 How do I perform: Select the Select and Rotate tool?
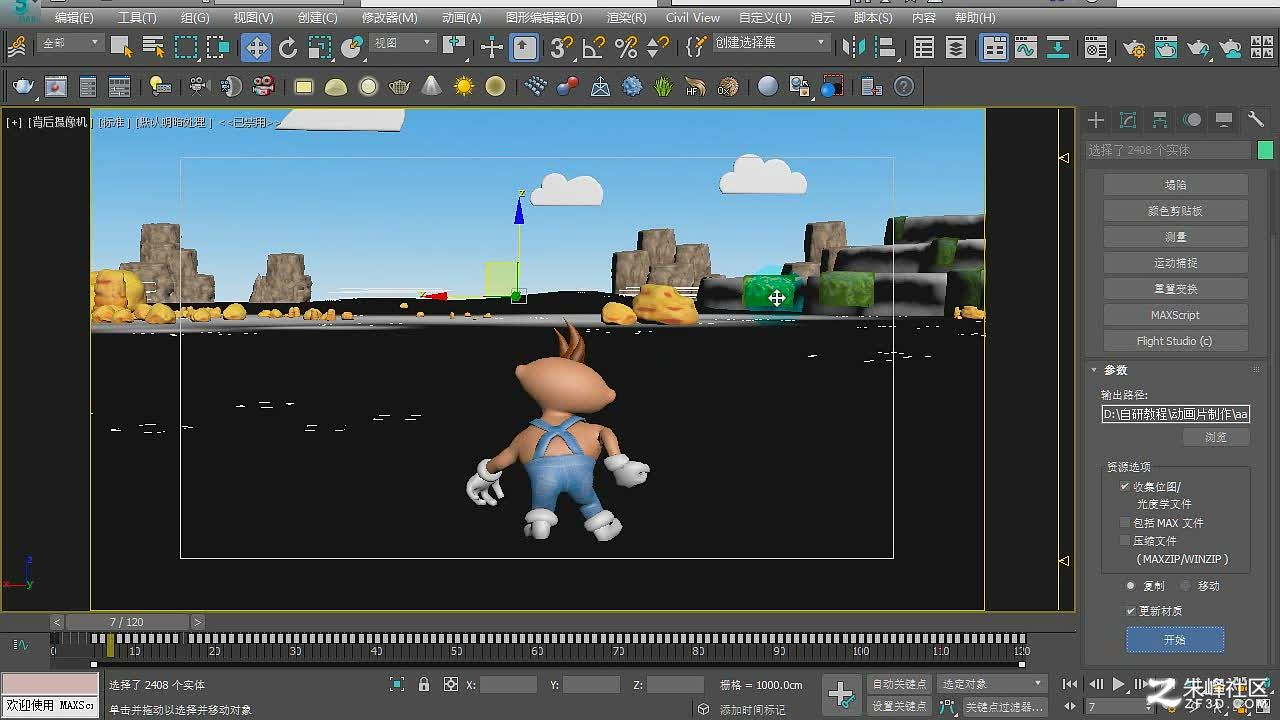(288, 47)
